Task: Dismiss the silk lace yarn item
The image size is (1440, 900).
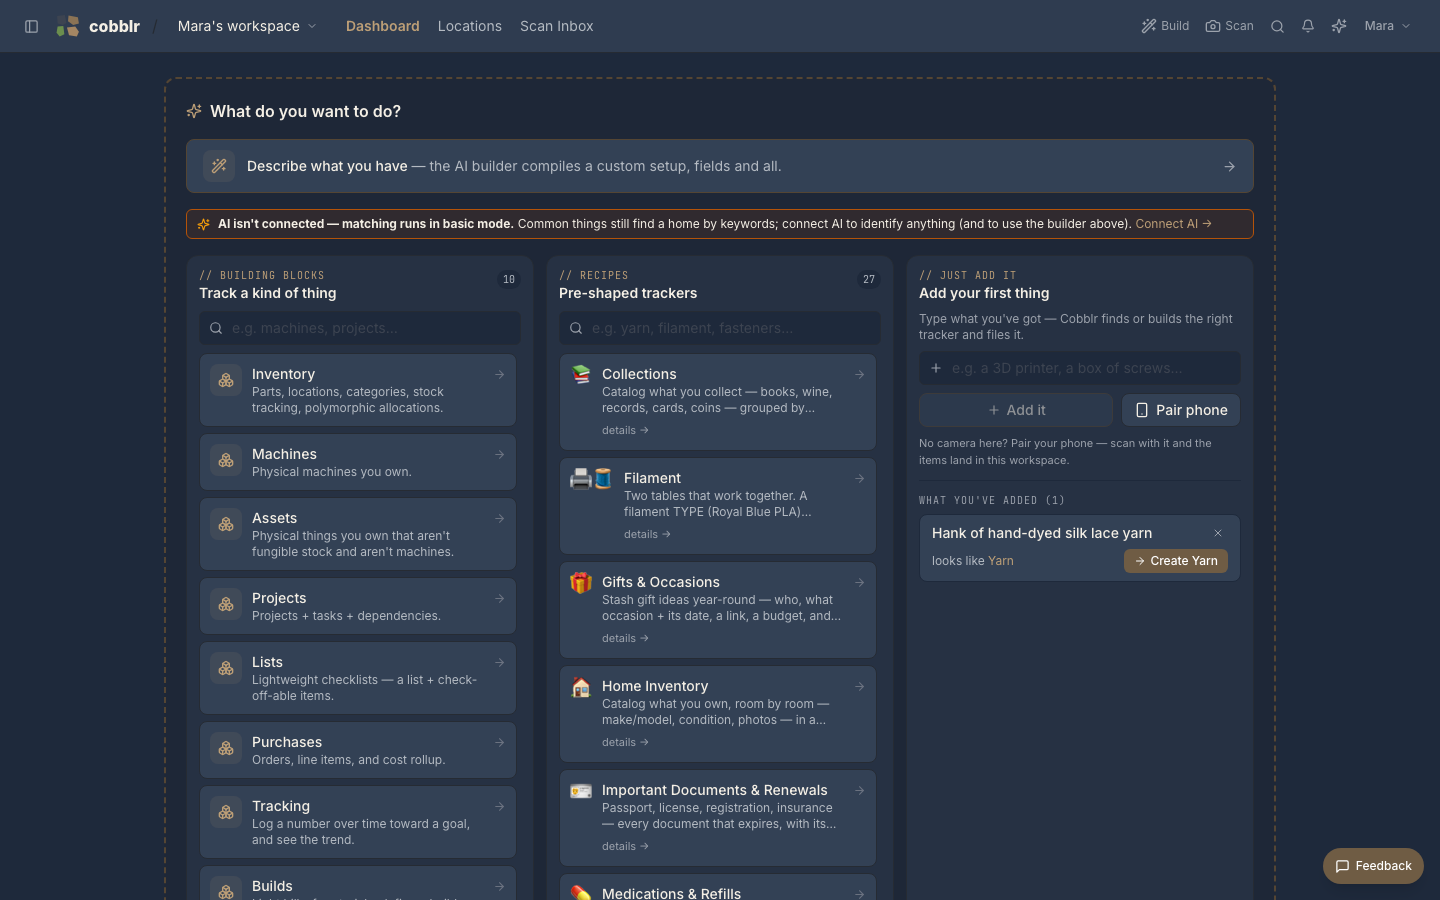Action: [1218, 533]
